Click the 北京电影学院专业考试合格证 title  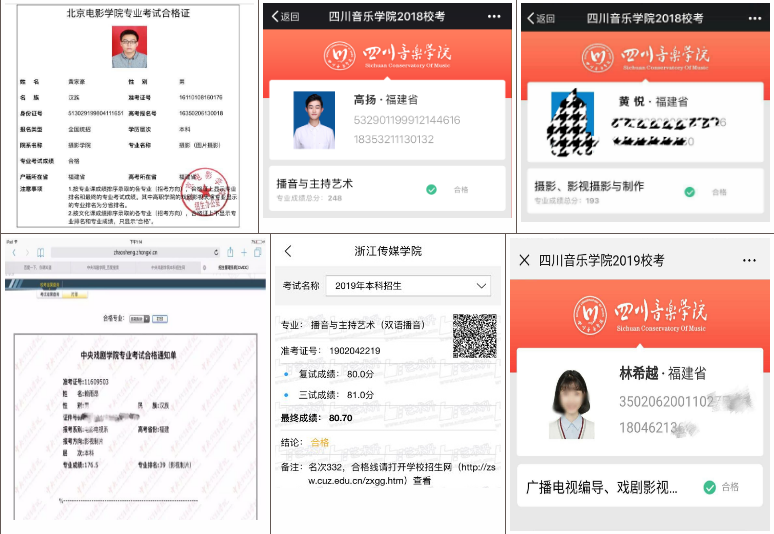pos(128,13)
